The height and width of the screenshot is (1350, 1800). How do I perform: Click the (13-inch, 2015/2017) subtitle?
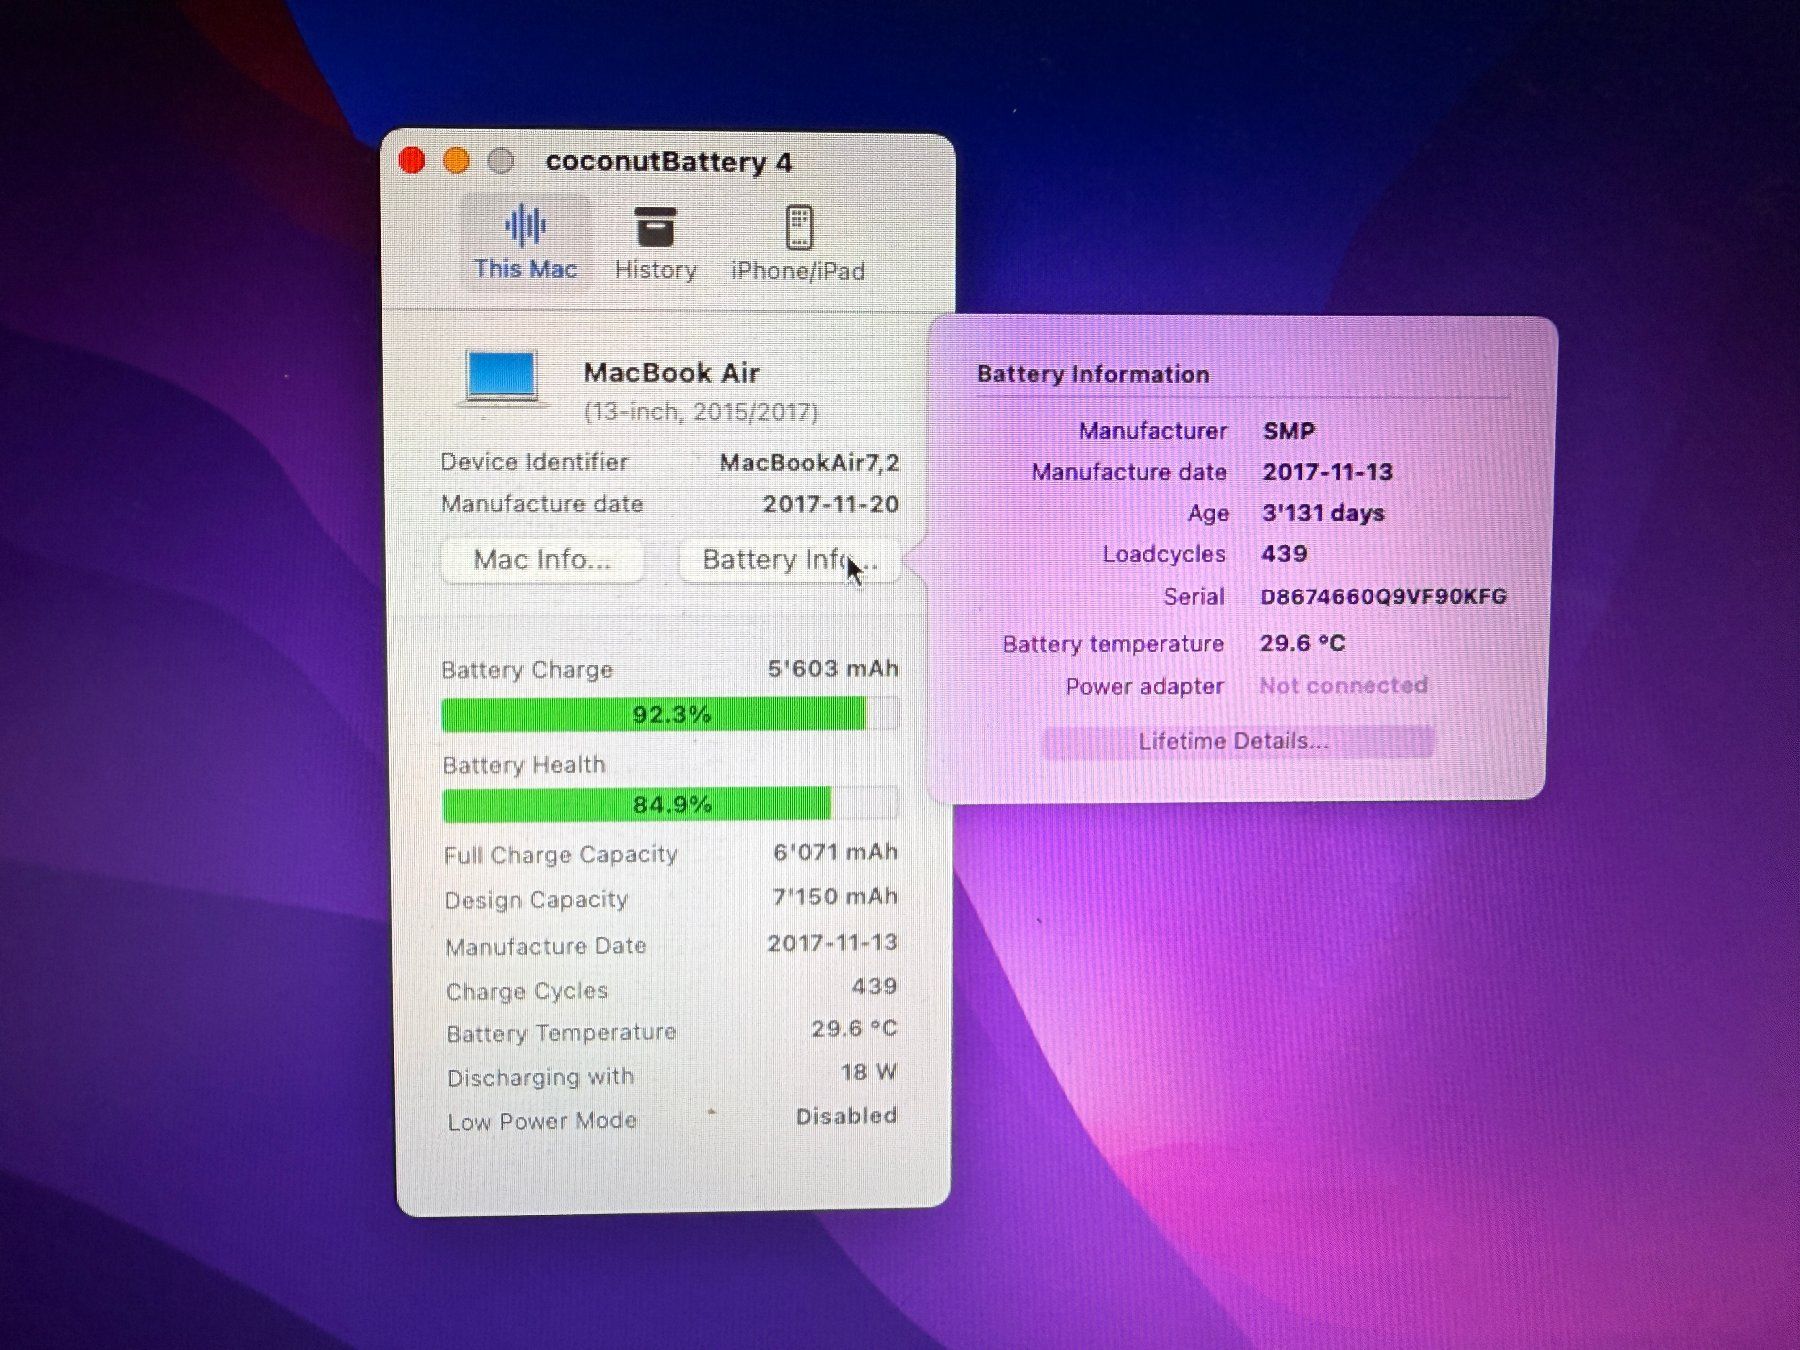(700, 412)
